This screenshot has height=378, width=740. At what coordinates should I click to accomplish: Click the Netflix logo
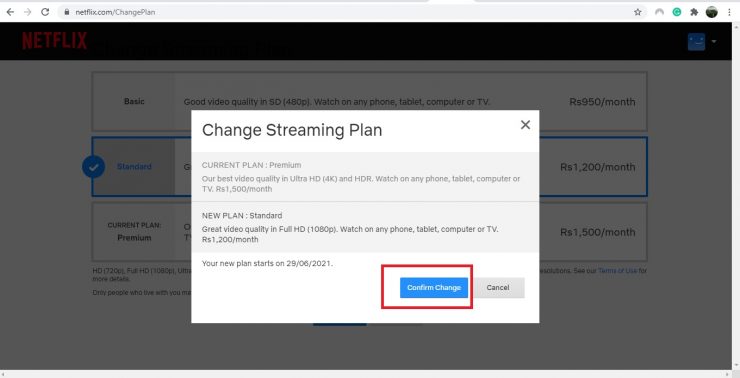click(54, 41)
